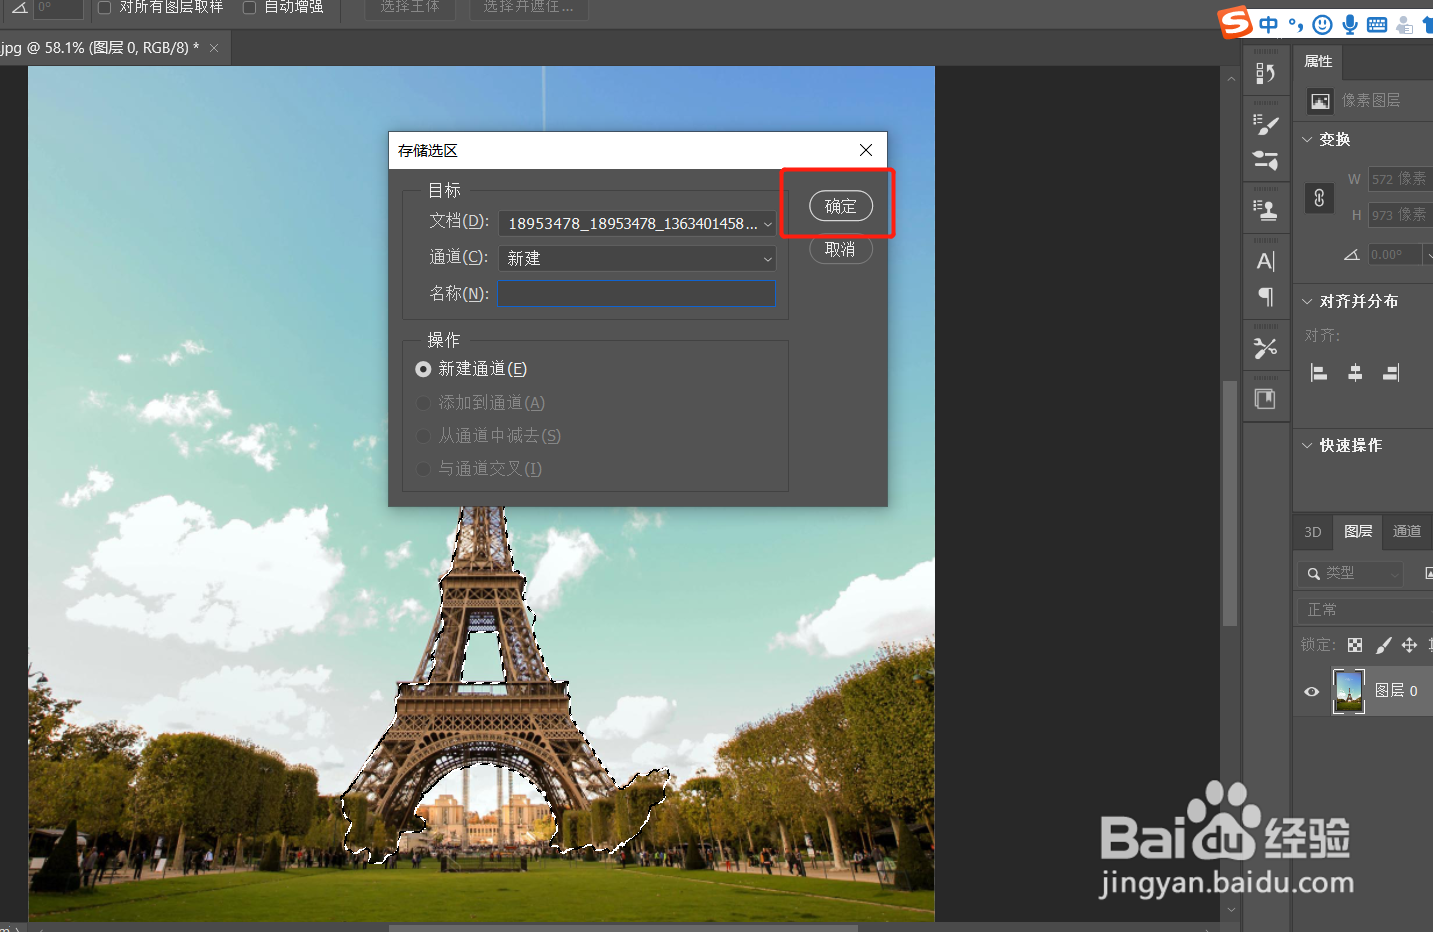Open the Paragraph panel icon
Image resolution: width=1433 pixels, height=932 pixels.
coord(1265,296)
